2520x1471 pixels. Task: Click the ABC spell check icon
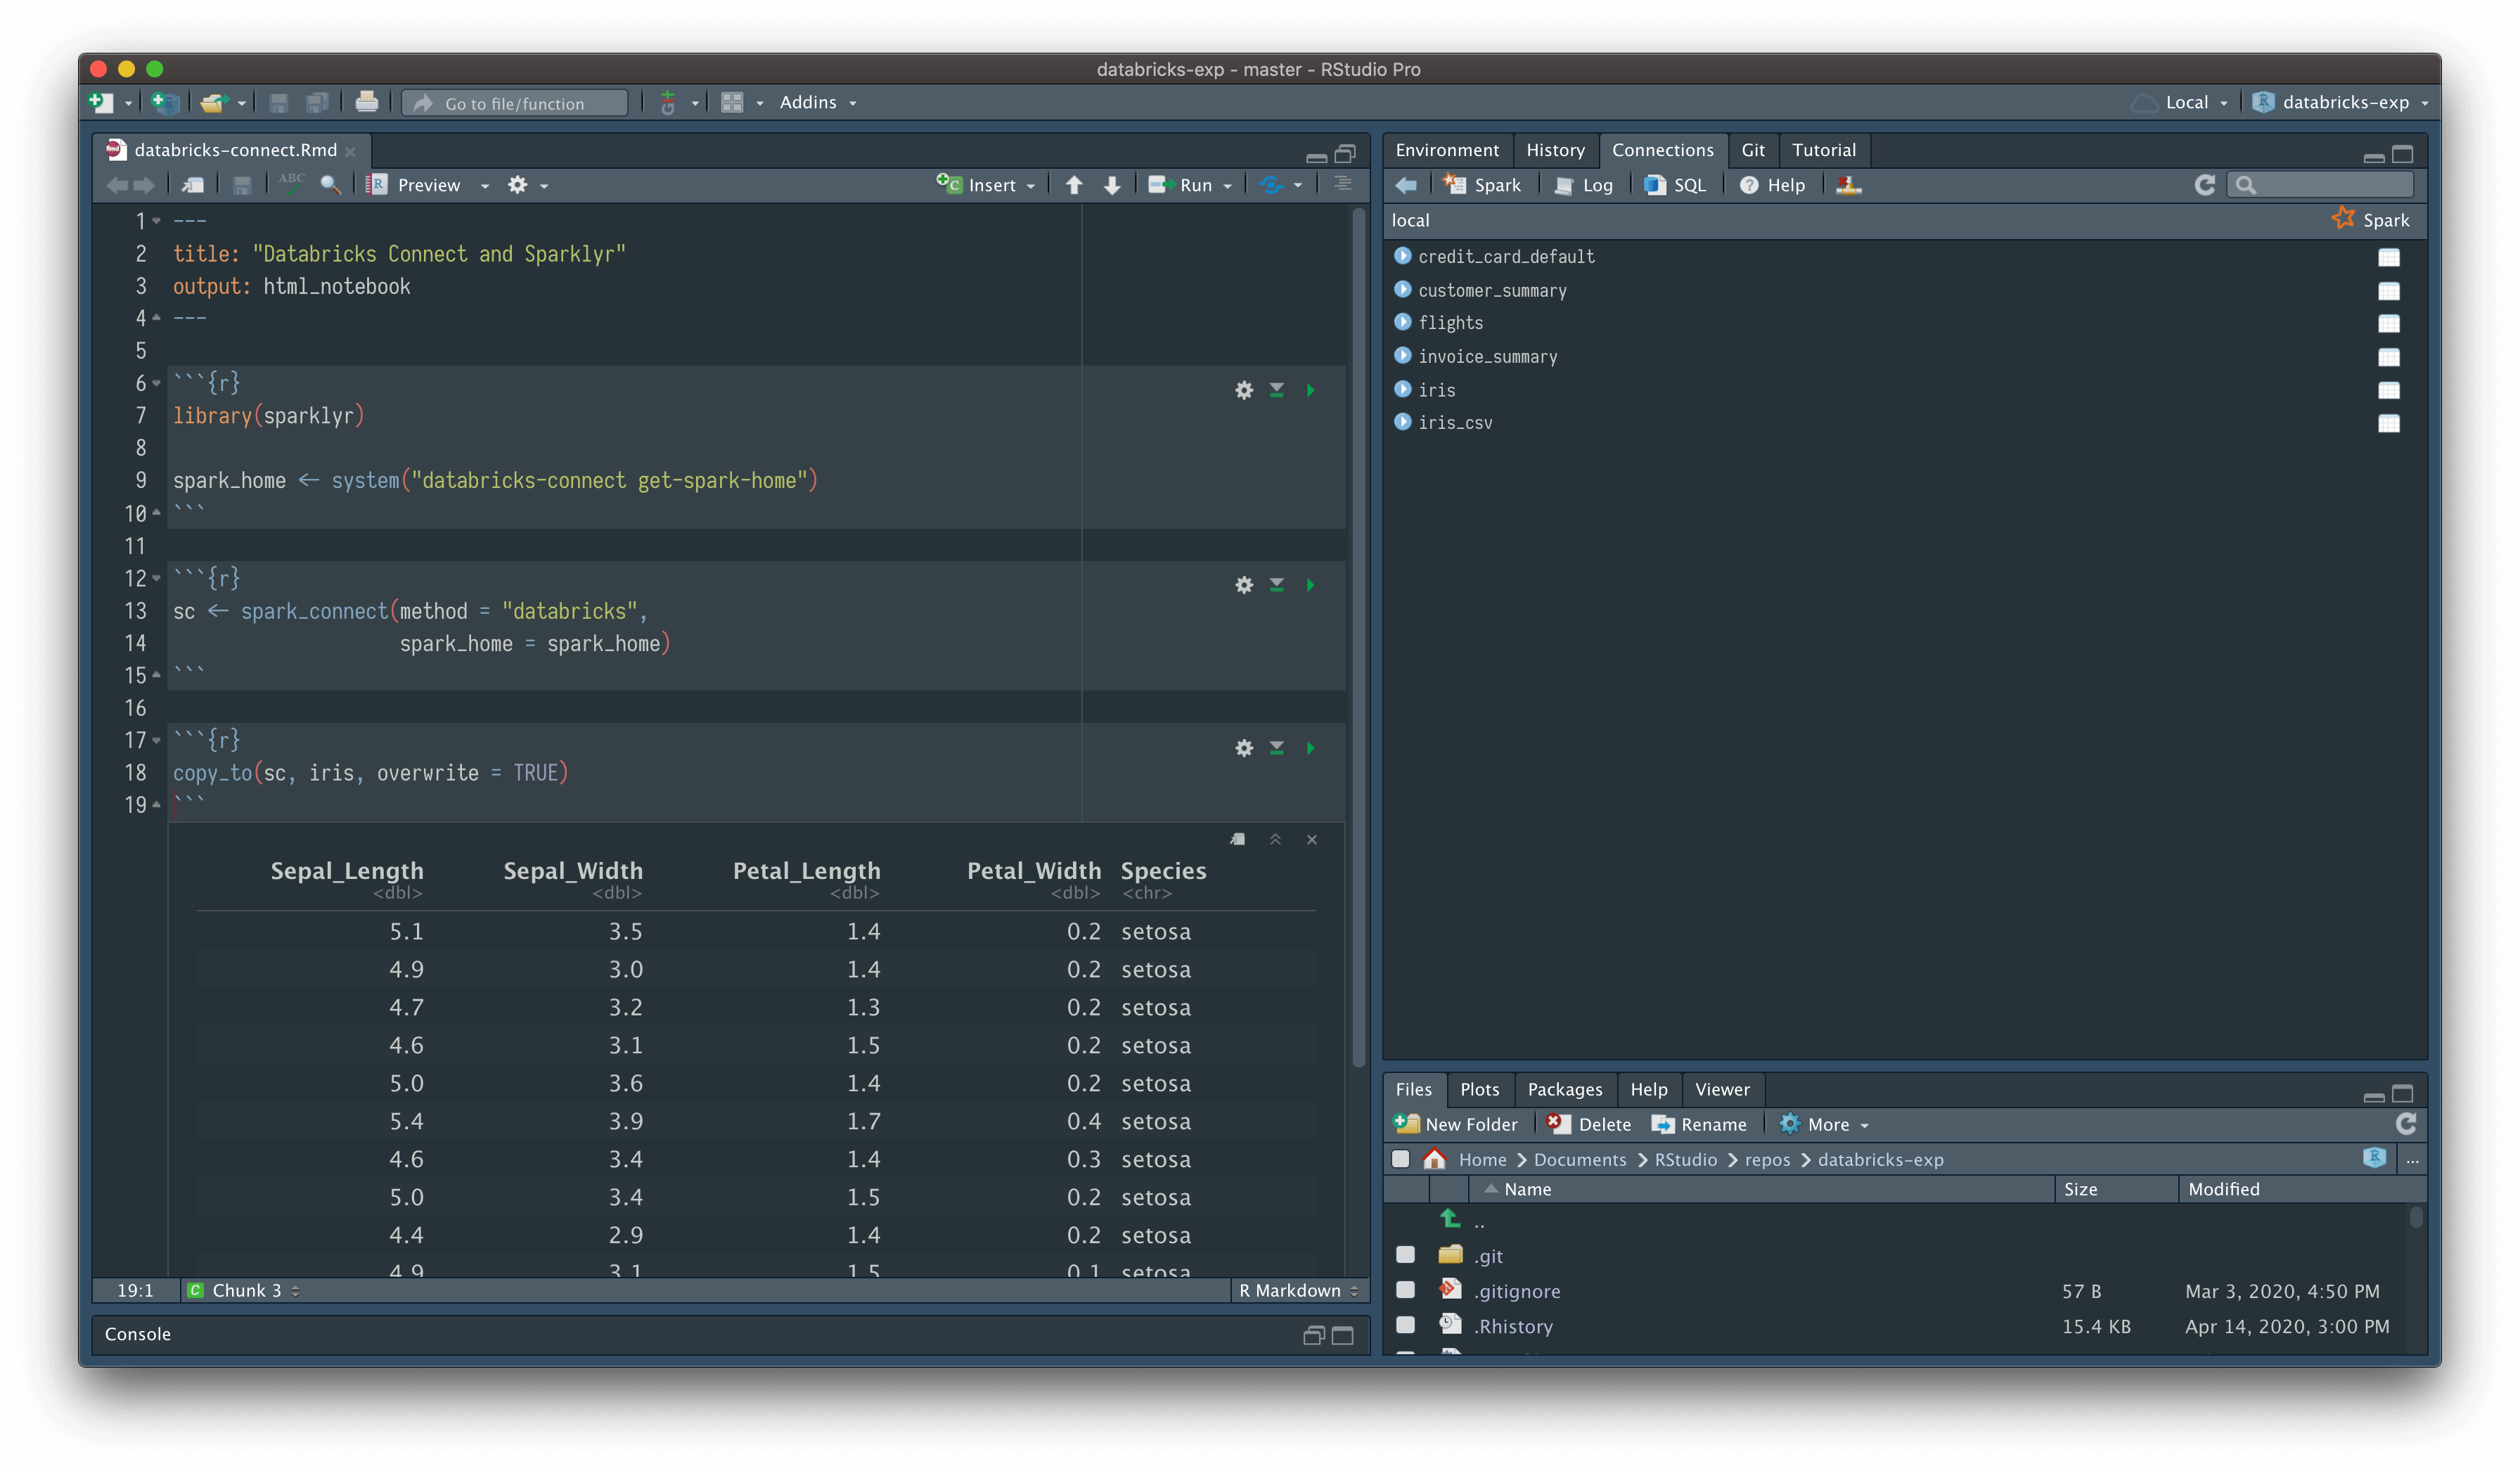291,183
